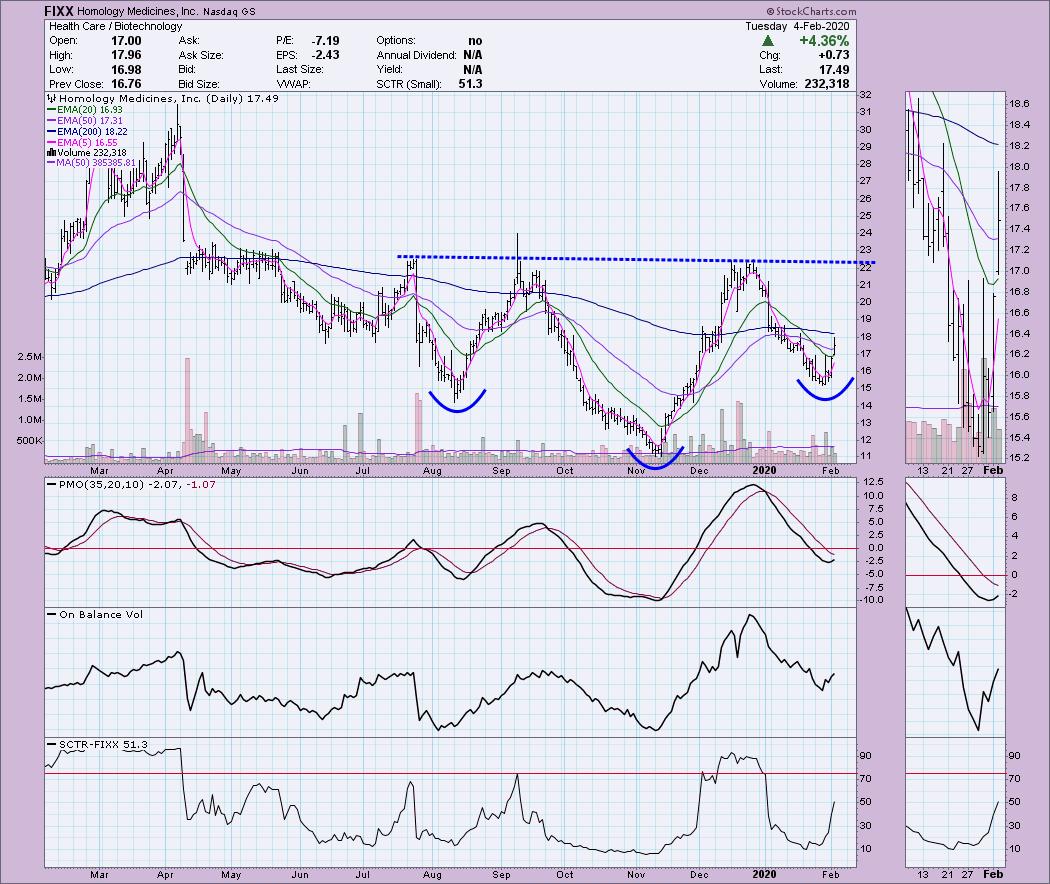Click the green up-triangle price change icon
Screen dimensions: 1050x884
[768, 41]
